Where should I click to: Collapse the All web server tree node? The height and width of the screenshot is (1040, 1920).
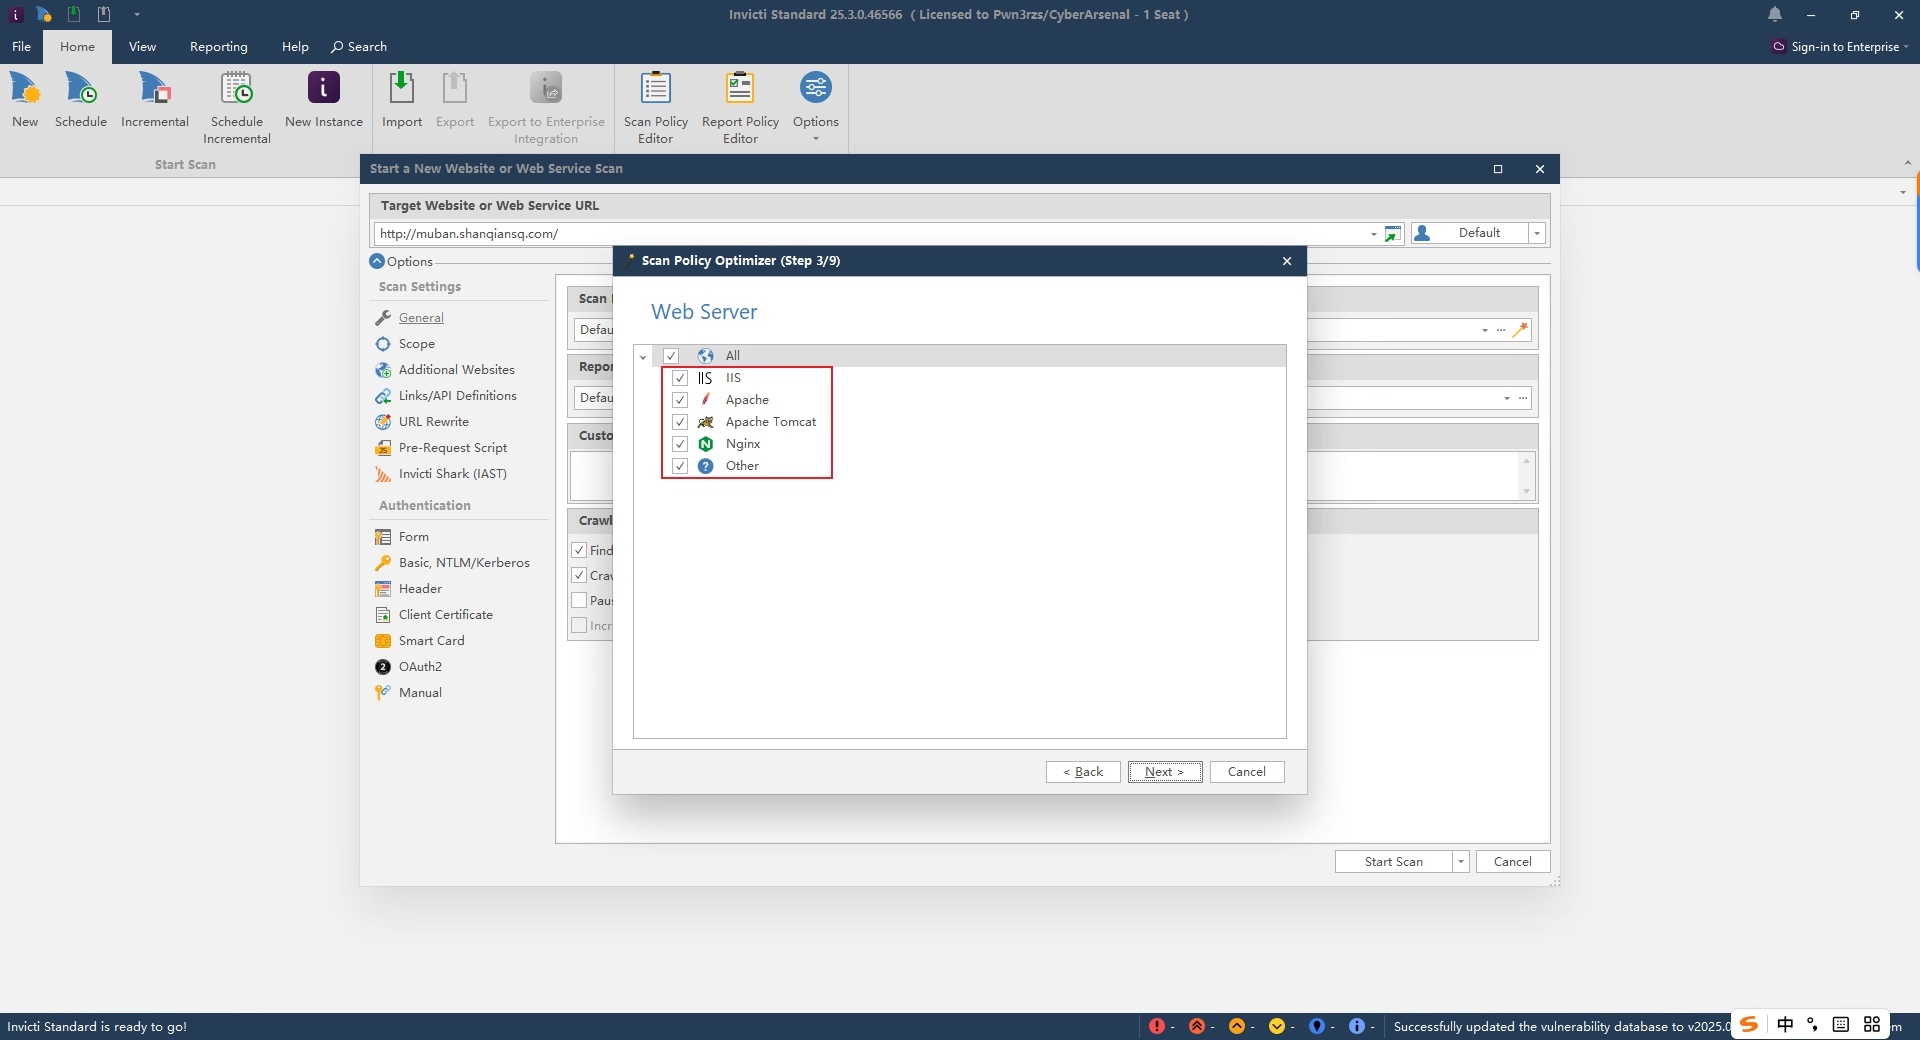[643, 356]
